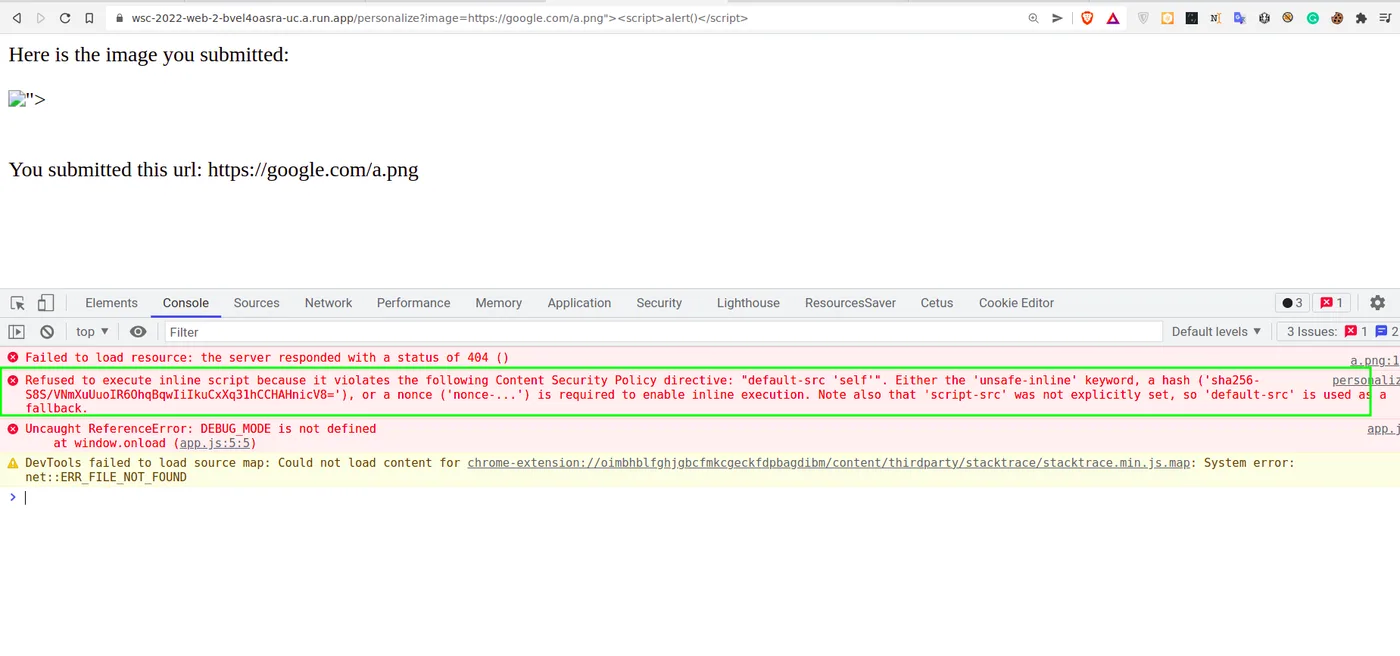
Task: Click the 404 failed resource message
Action: coord(267,358)
